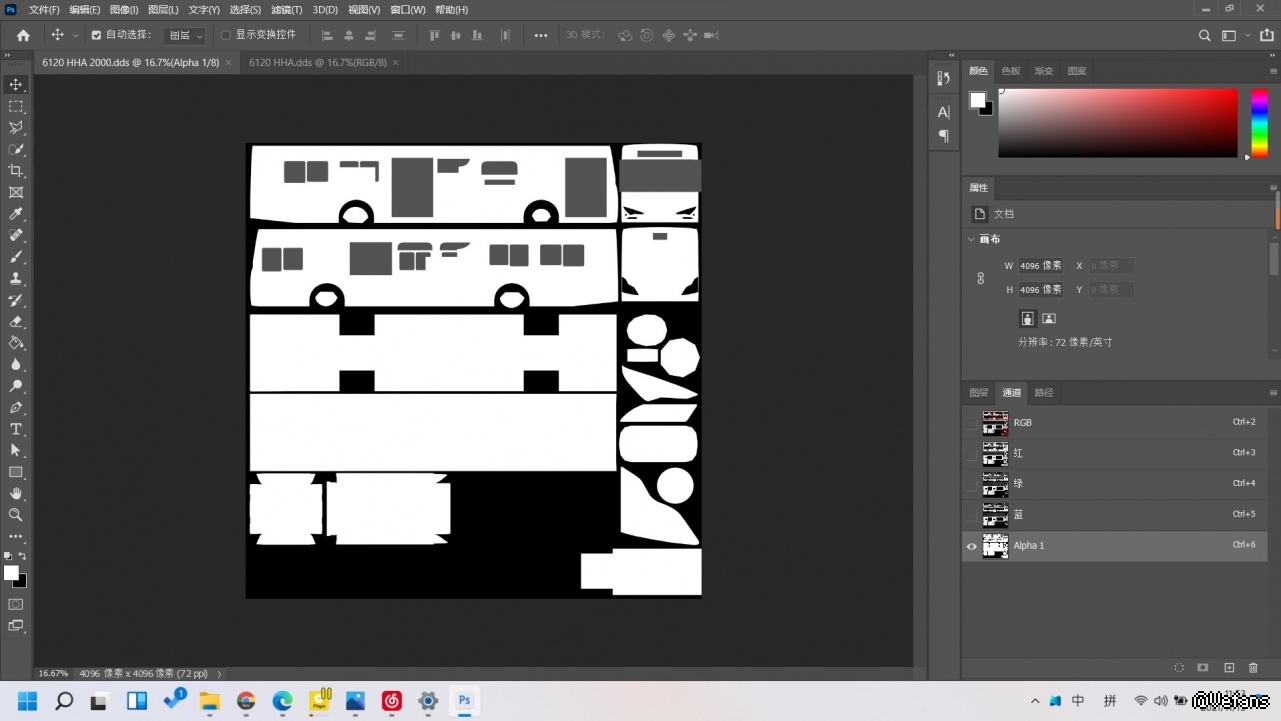This screenshot has width=1281, height=721.
Task: Switch to the 图层 panel tab
Action: (978, 393)
